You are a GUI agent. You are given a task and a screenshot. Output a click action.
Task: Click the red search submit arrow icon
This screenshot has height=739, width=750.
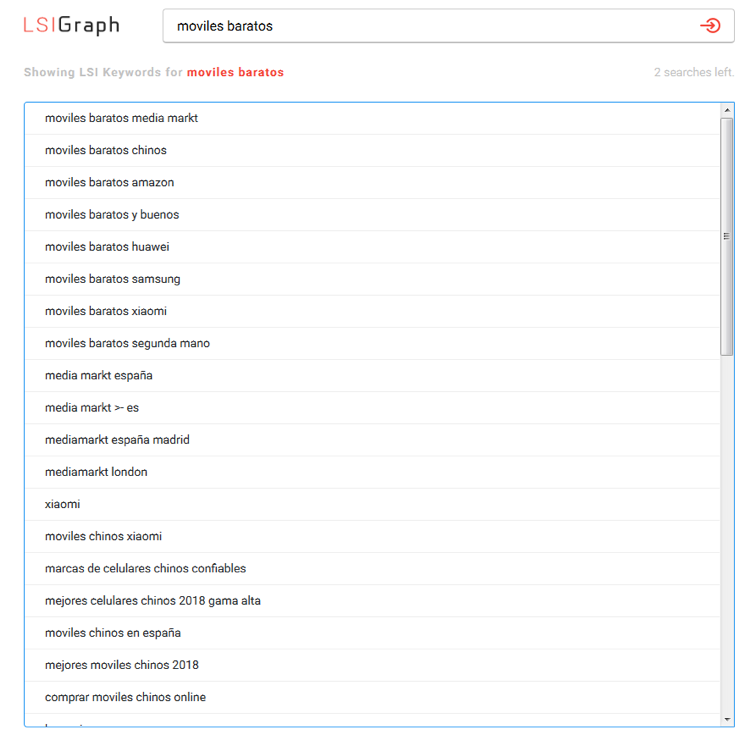710,25
